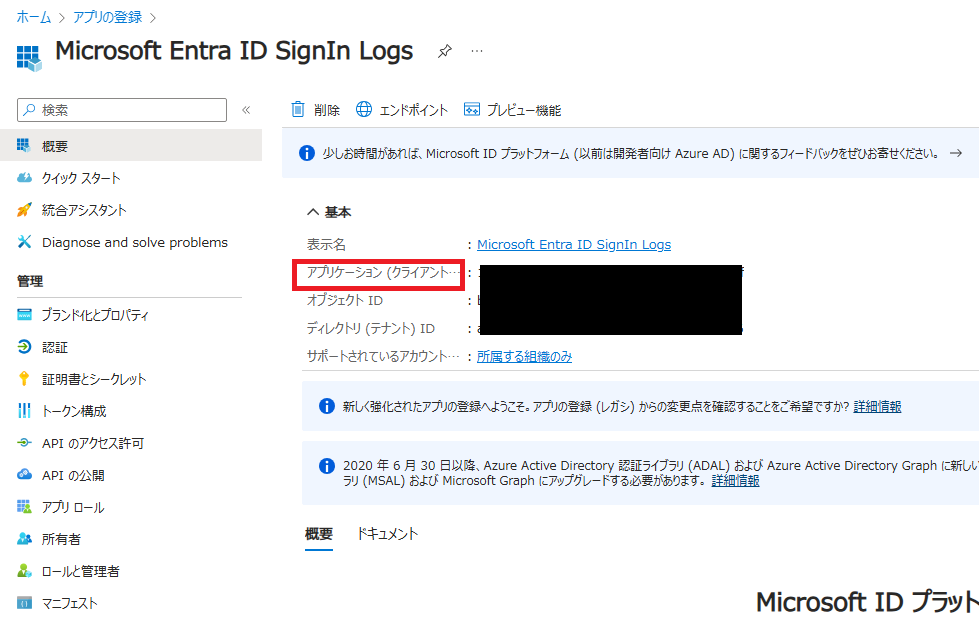Select アプリ ロール in the sidebar

pyautogui.click(x=73, y=507)
